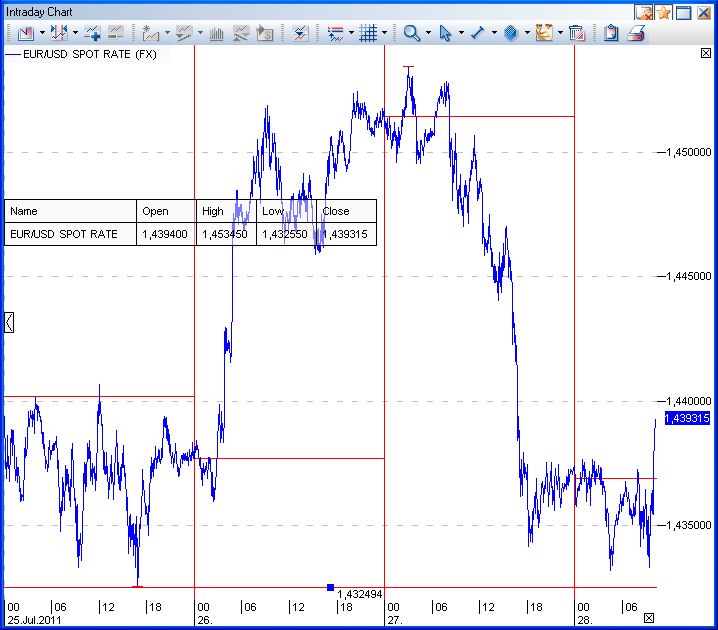Click the 28. date label on time axis
Image resolution: width=718 pixels, height=630 pixels.
[584, 620]
